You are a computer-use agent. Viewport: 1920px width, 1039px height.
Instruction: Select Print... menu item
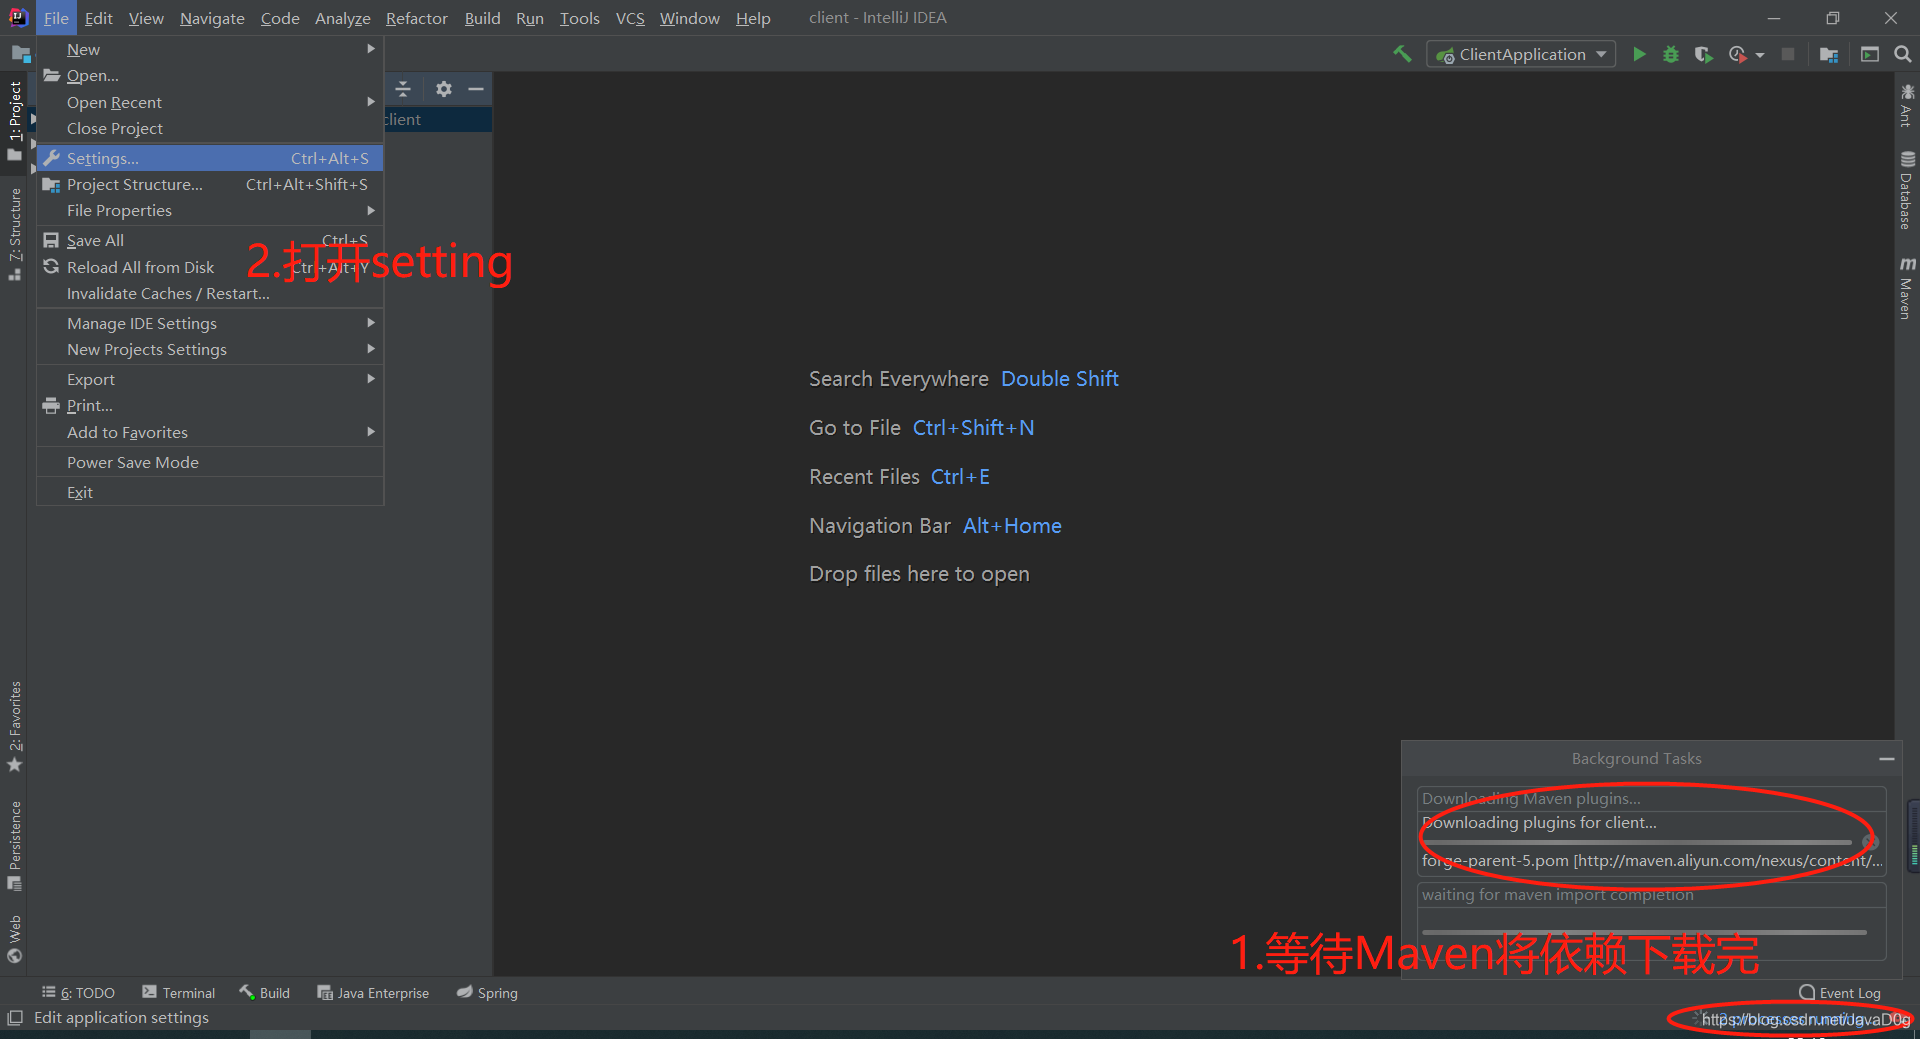[210, 405]
